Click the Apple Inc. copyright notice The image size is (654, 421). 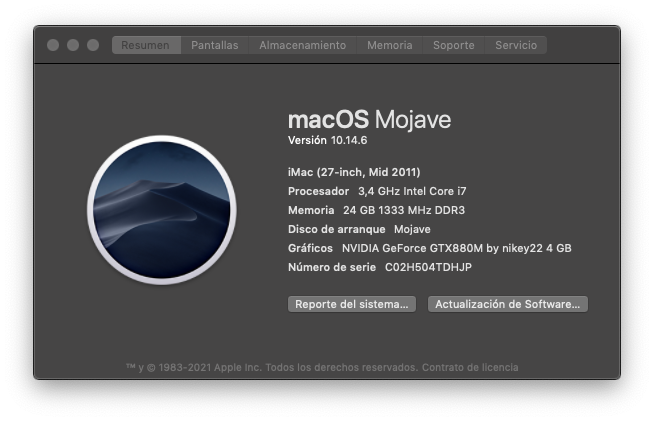272,368
